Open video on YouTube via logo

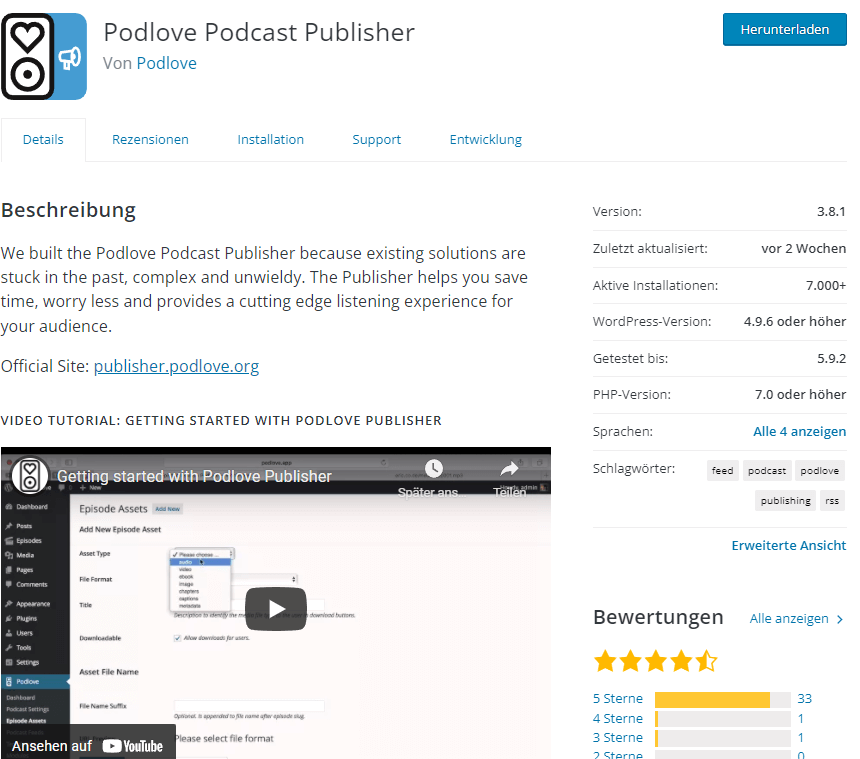coord(132,745)
